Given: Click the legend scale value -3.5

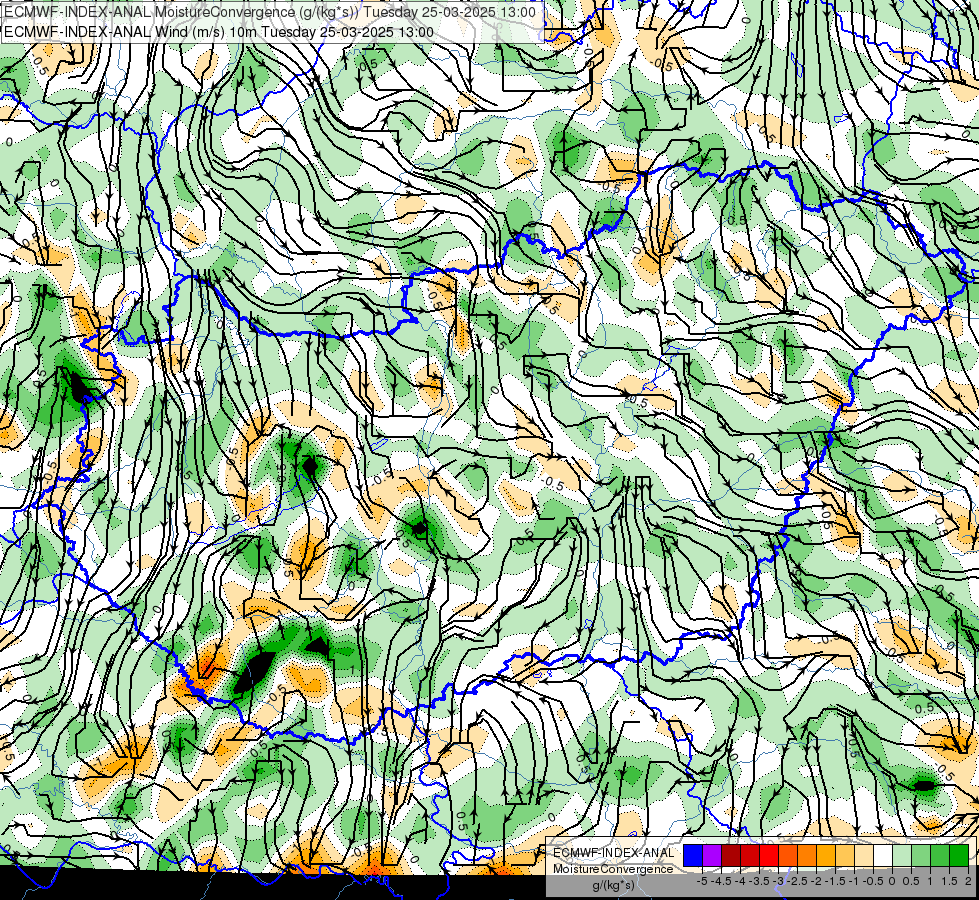Looking at the screenshot, I should point(759,881).
